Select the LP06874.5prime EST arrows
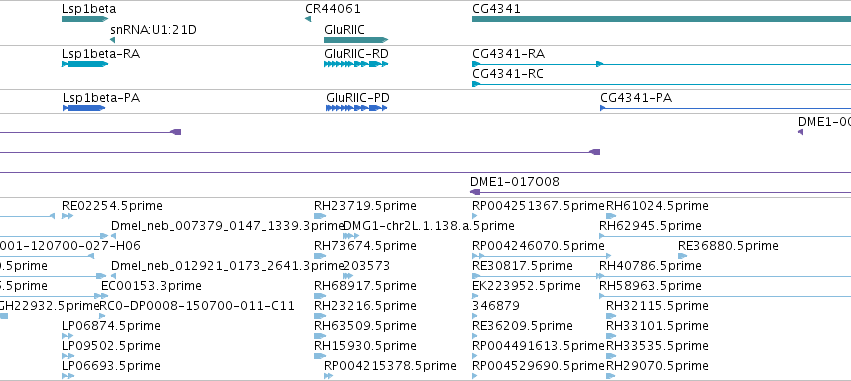Viewport: 851px width, 381px height. click(68, 336)
